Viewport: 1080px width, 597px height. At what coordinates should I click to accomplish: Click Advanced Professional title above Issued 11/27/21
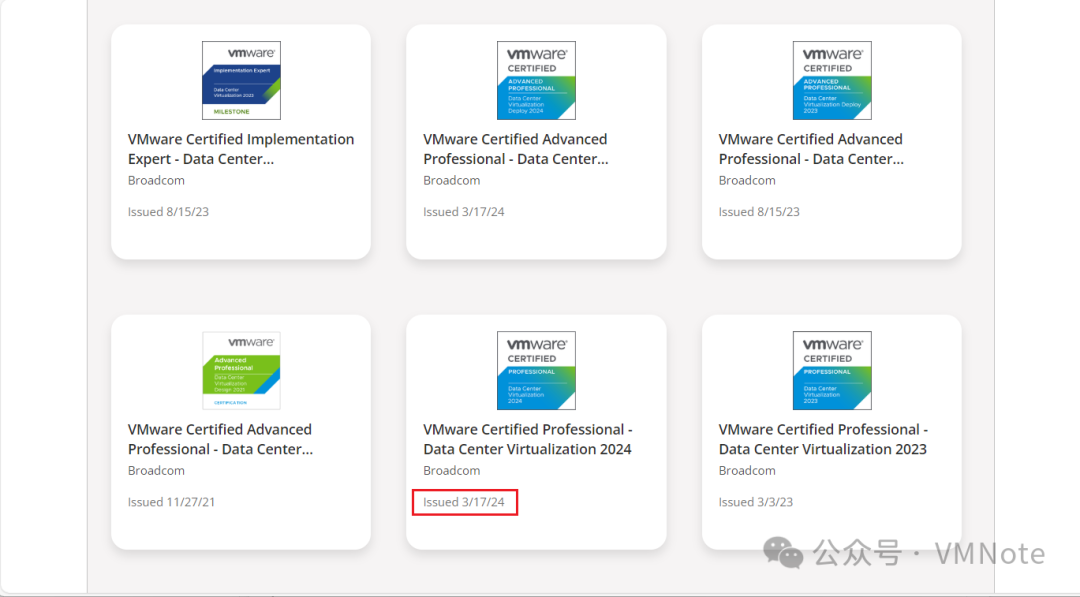coord(220,439)
